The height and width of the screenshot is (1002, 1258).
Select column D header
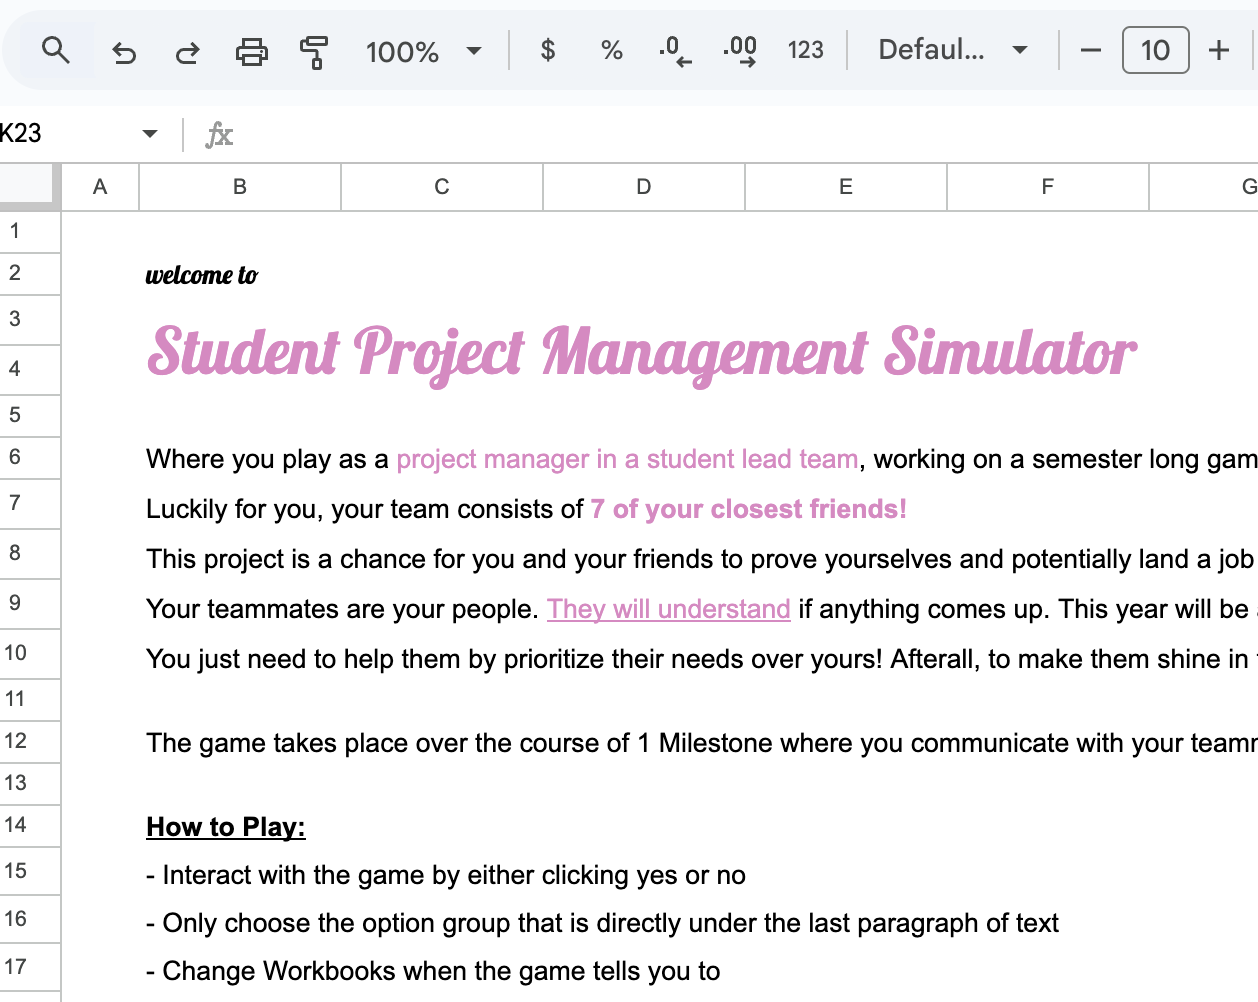pyautogui.click(x=643, y=186)
